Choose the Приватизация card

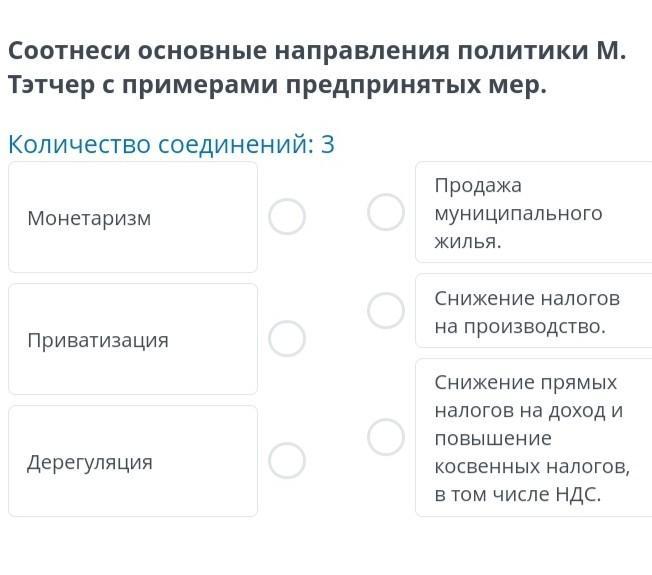(133, 339)
